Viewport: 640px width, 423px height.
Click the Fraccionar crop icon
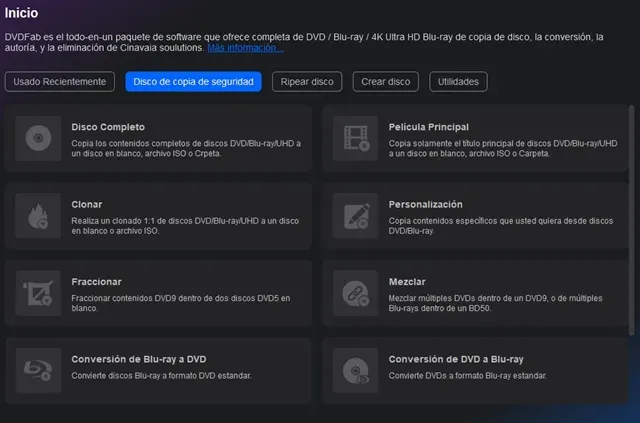point(38,293)
